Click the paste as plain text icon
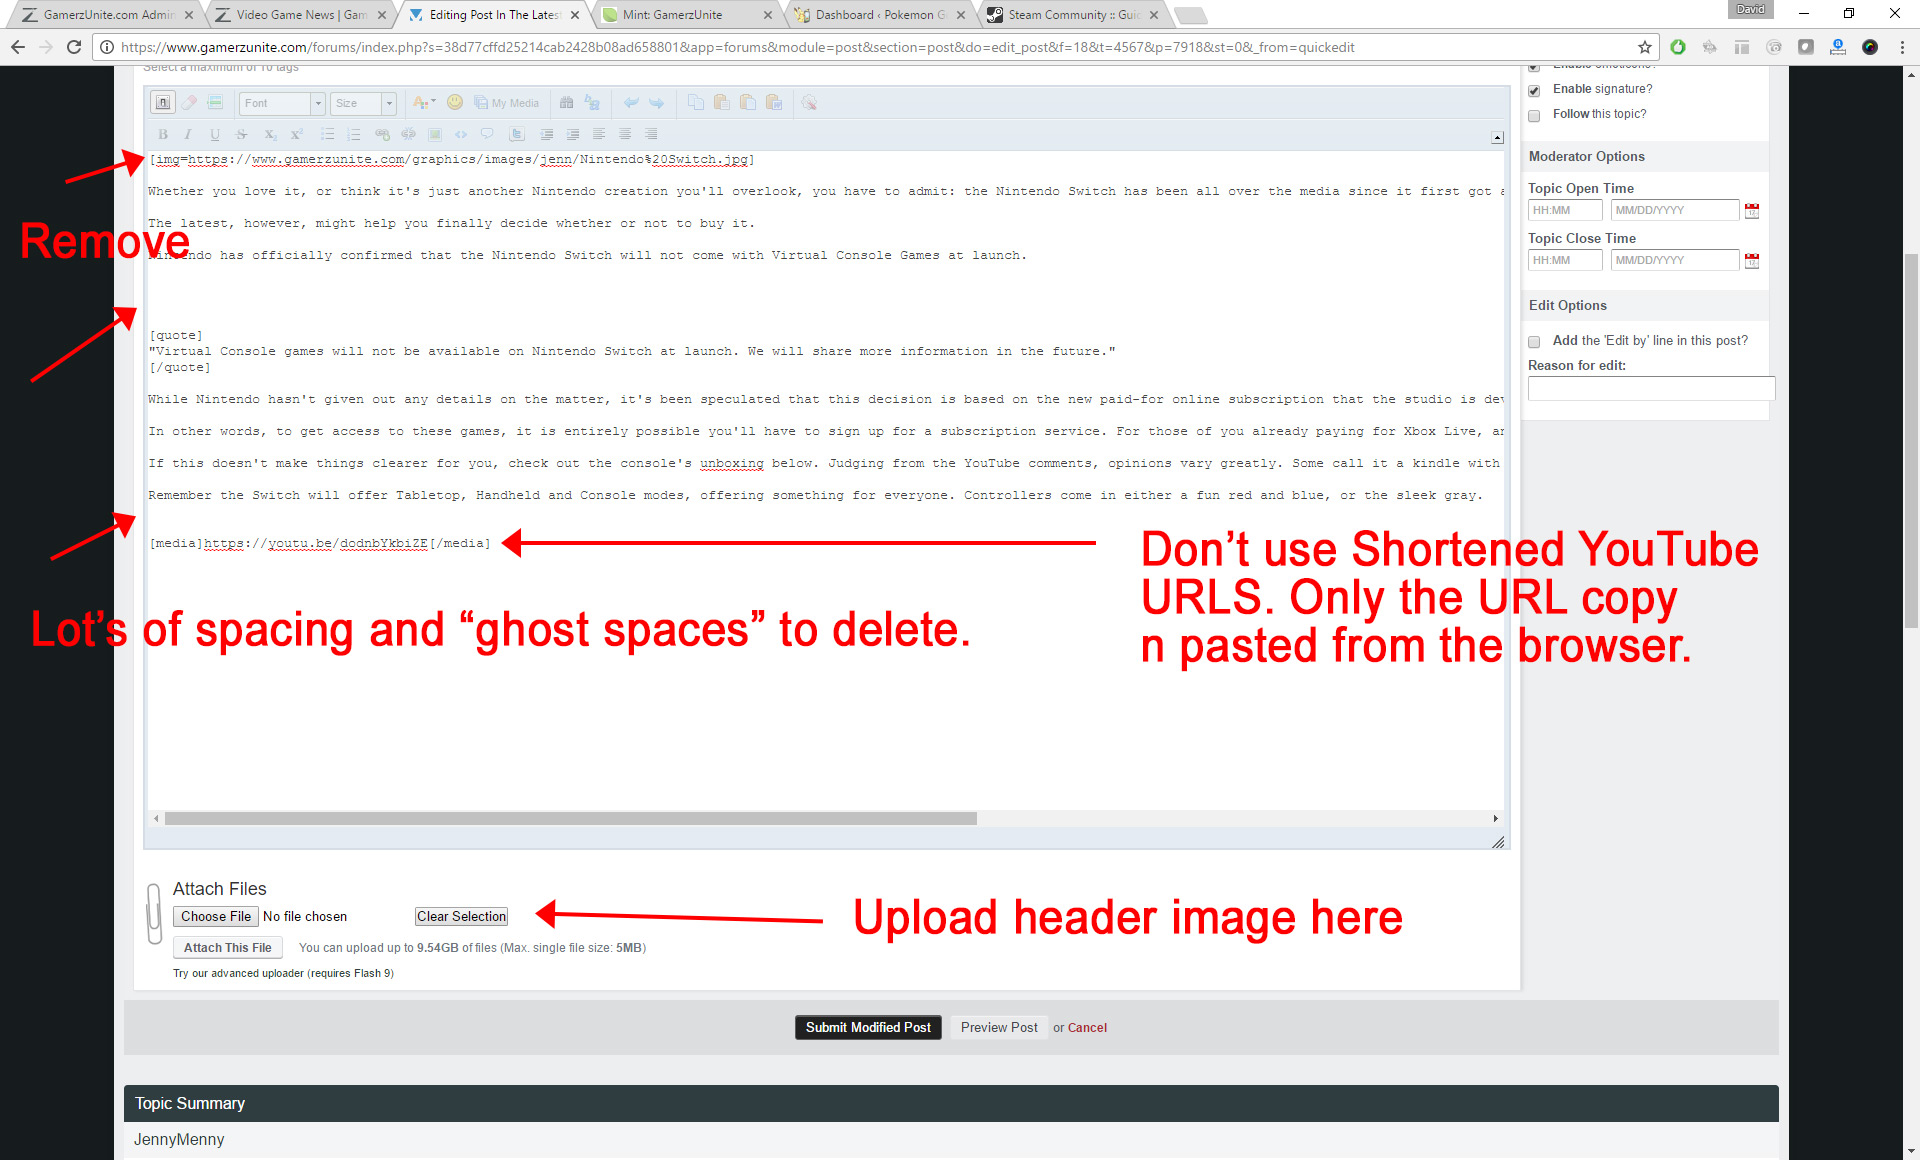This screenshot has height=1160, width=1920. [x=748, y=102]
